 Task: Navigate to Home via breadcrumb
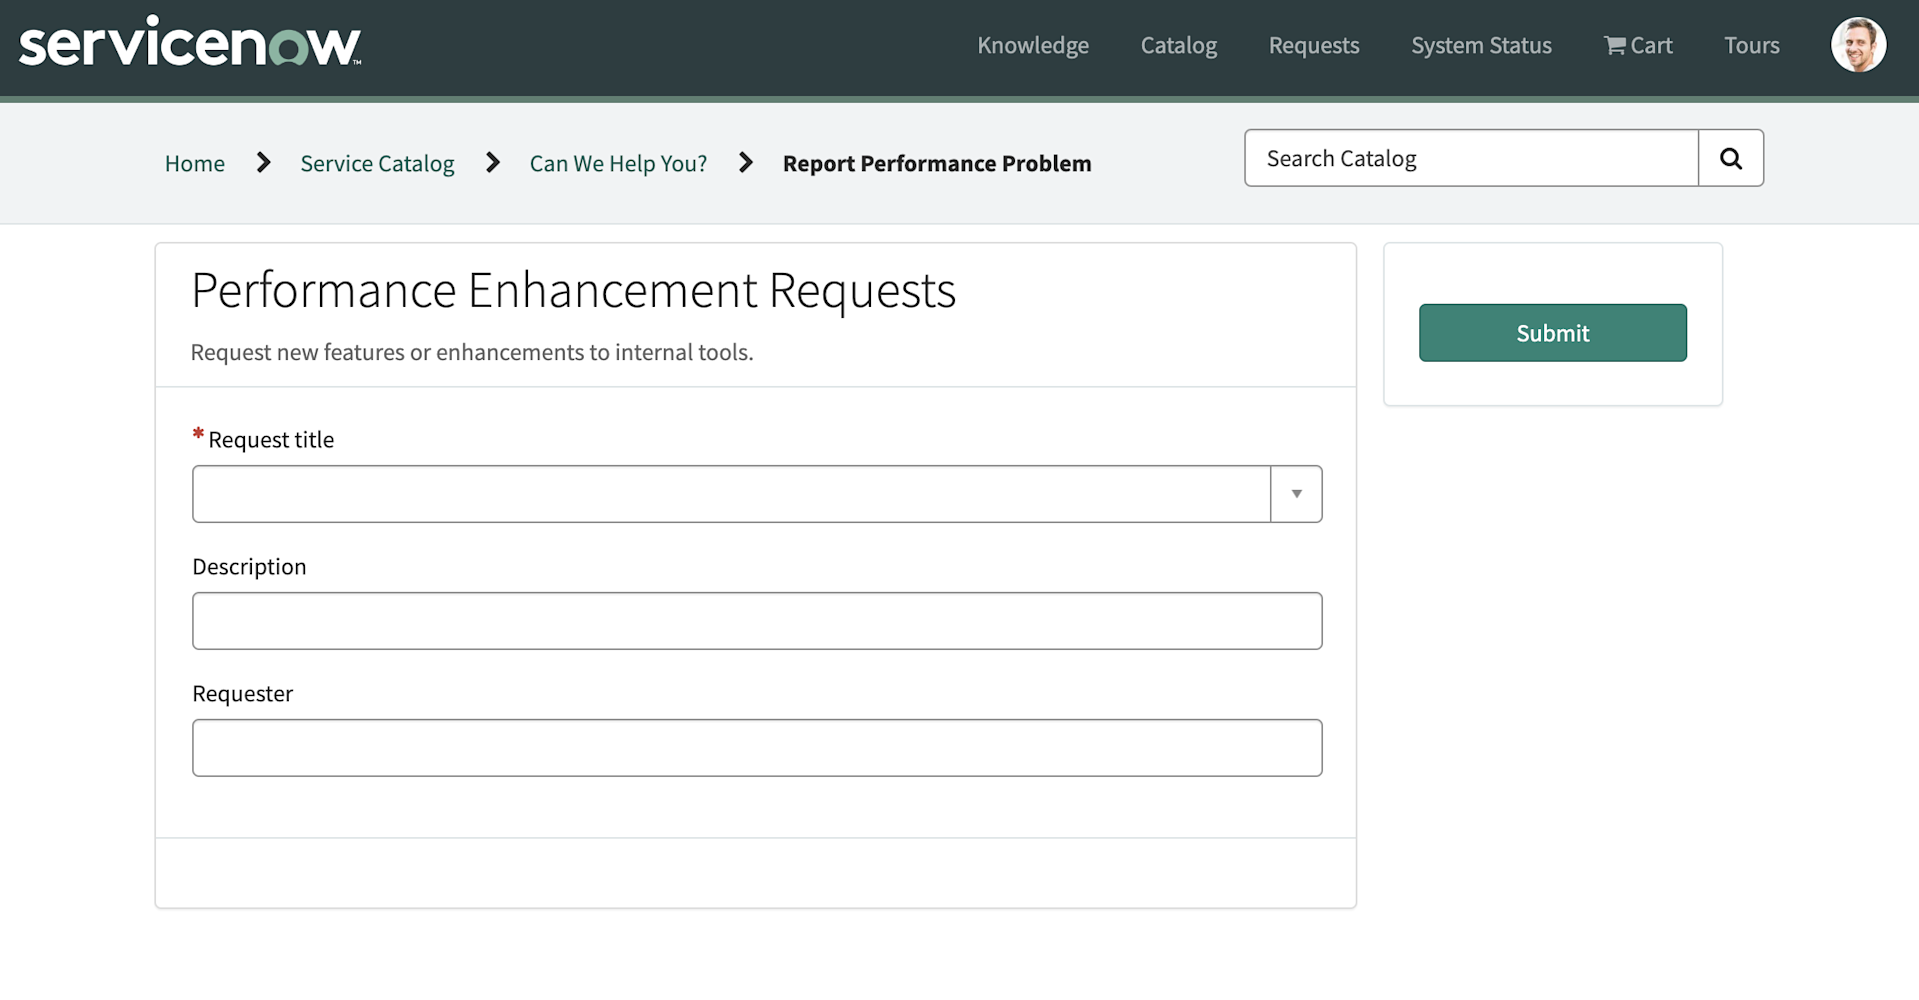194,162
